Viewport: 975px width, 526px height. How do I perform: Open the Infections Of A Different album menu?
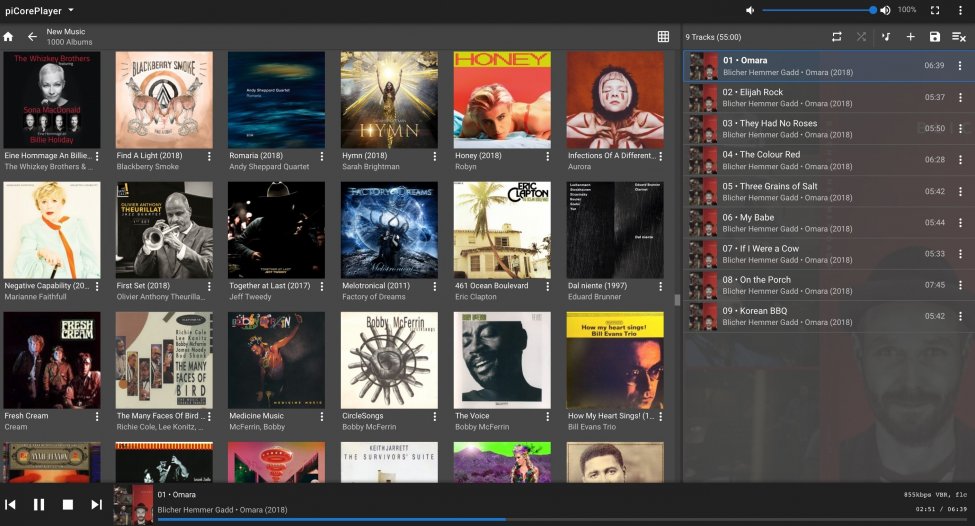660,156
